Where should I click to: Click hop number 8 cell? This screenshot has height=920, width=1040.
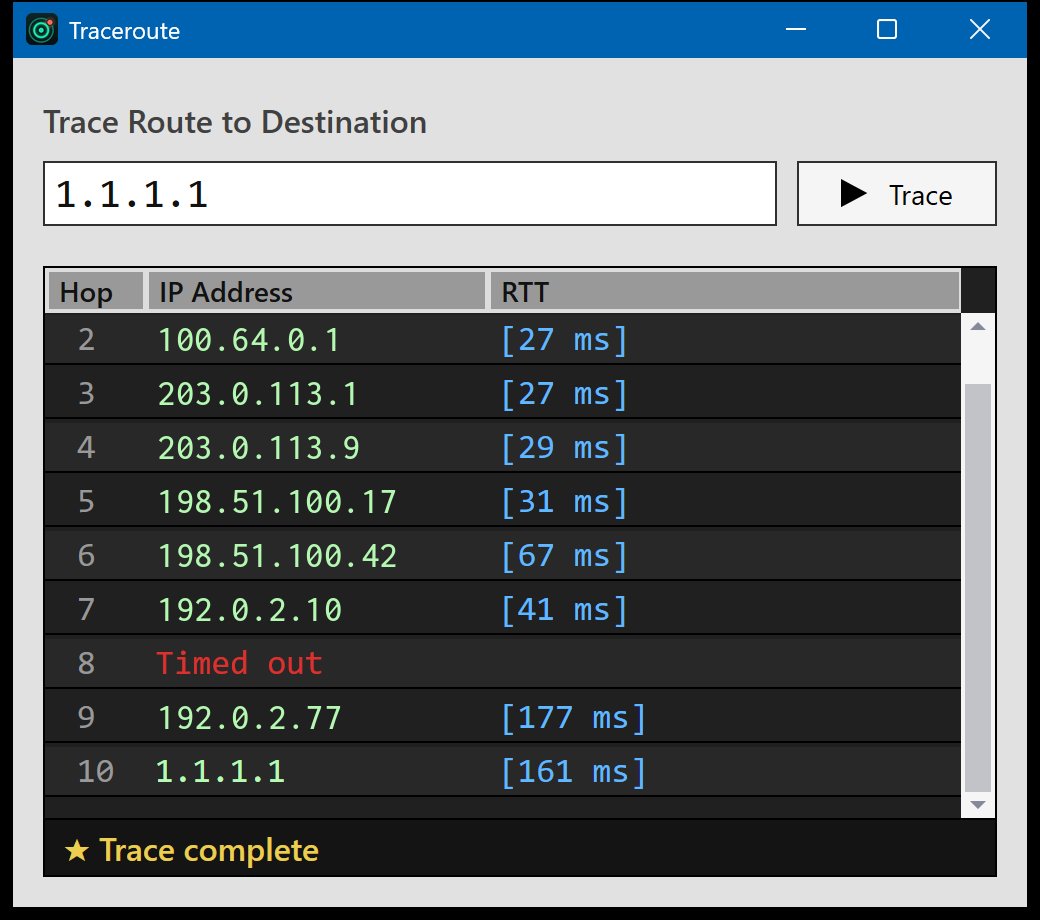pyautogui.click(x=86, y=663)
